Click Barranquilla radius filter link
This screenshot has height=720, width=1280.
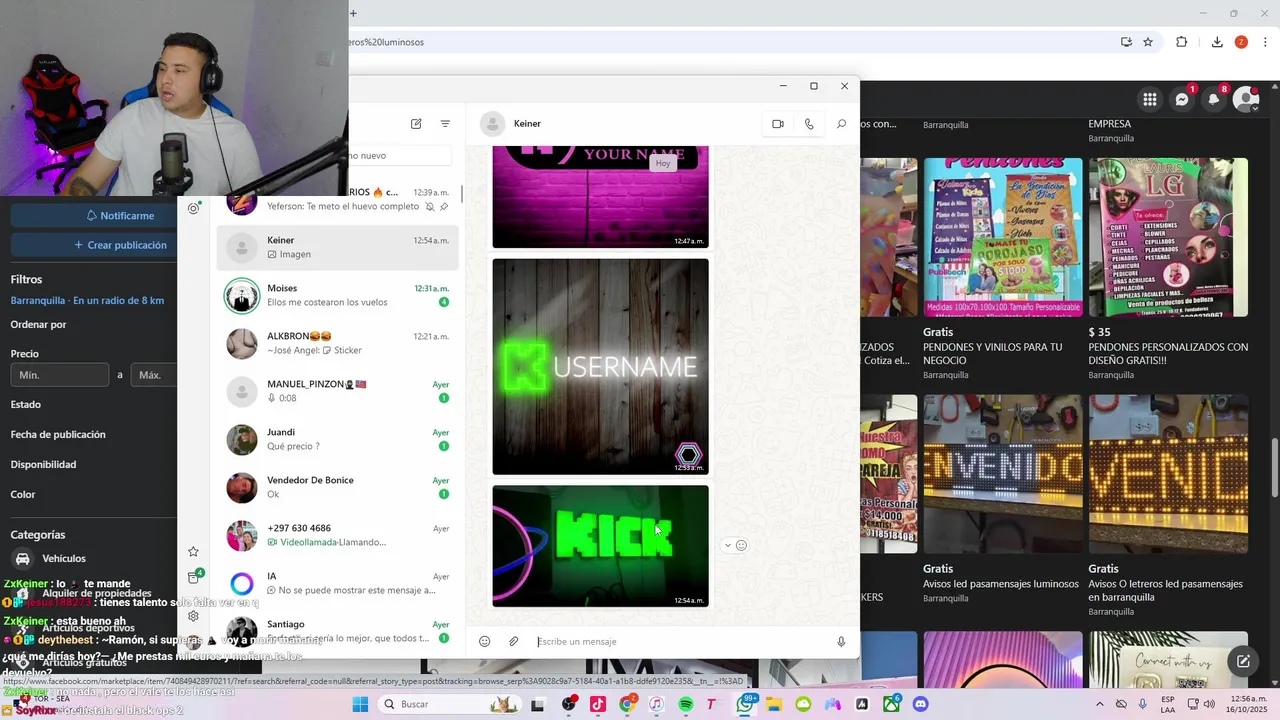[x=87, y=301]
